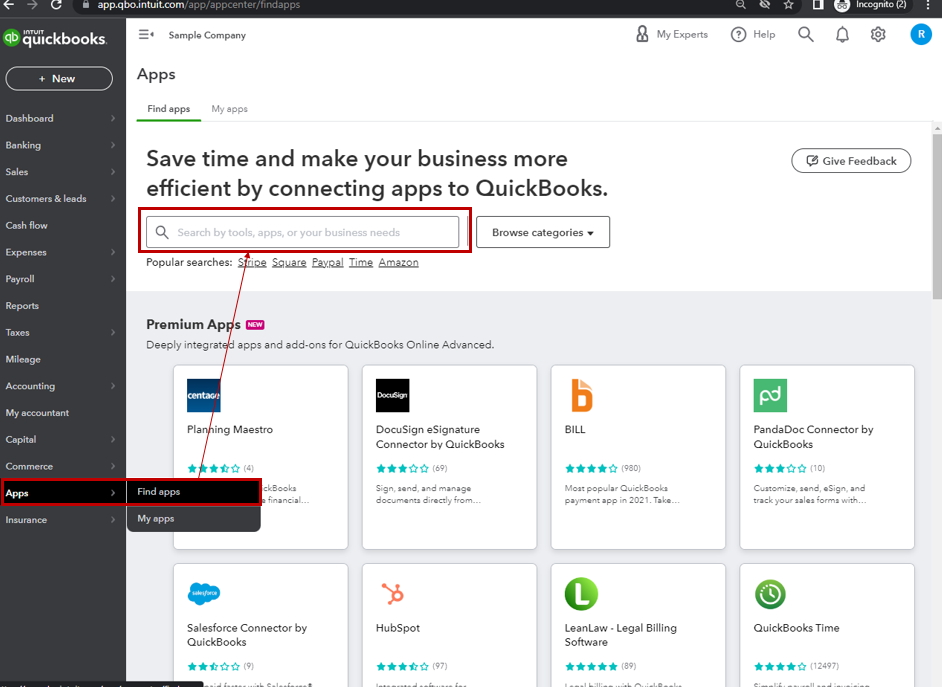The height and width of the screenshot is (687, 942).
Task: Expand the Expenses menu chevron
Action: (113, 252)
